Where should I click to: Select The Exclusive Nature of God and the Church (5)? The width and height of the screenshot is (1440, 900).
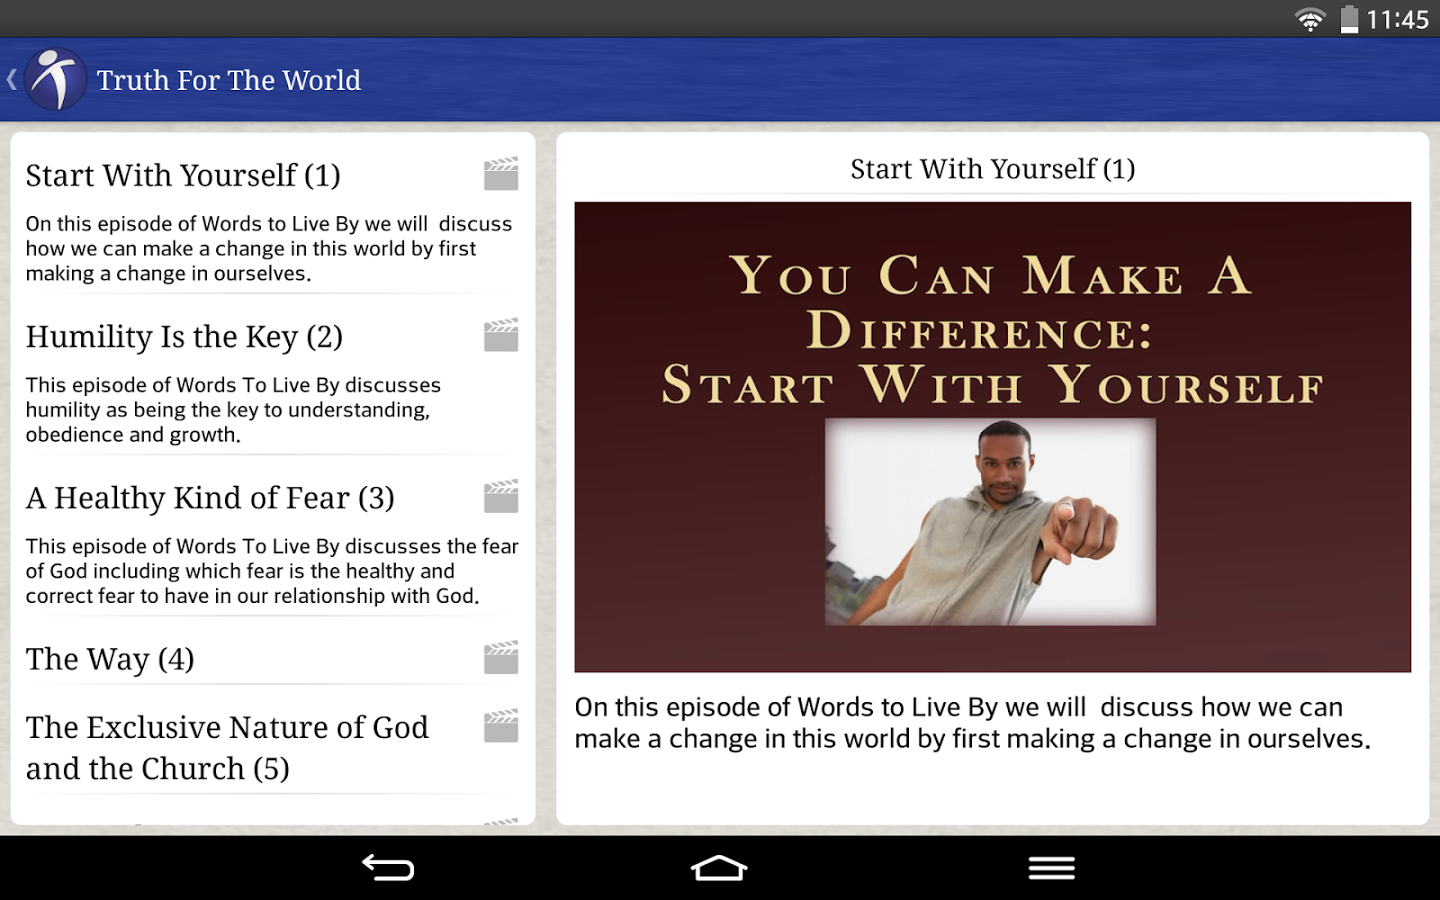point(227,747)
